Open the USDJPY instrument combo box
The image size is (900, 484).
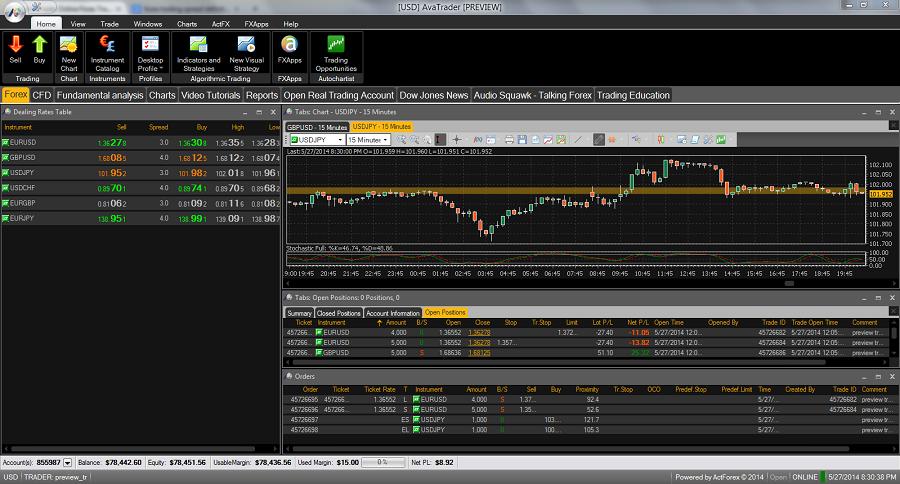[x=317, y=140]
